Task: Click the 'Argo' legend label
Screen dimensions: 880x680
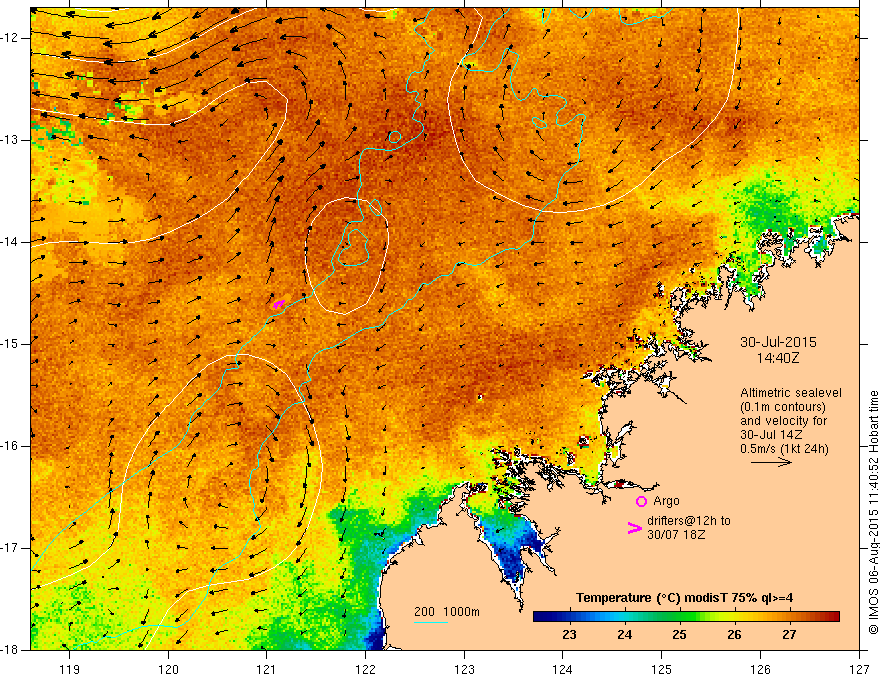Action: (x=666, y=501)
